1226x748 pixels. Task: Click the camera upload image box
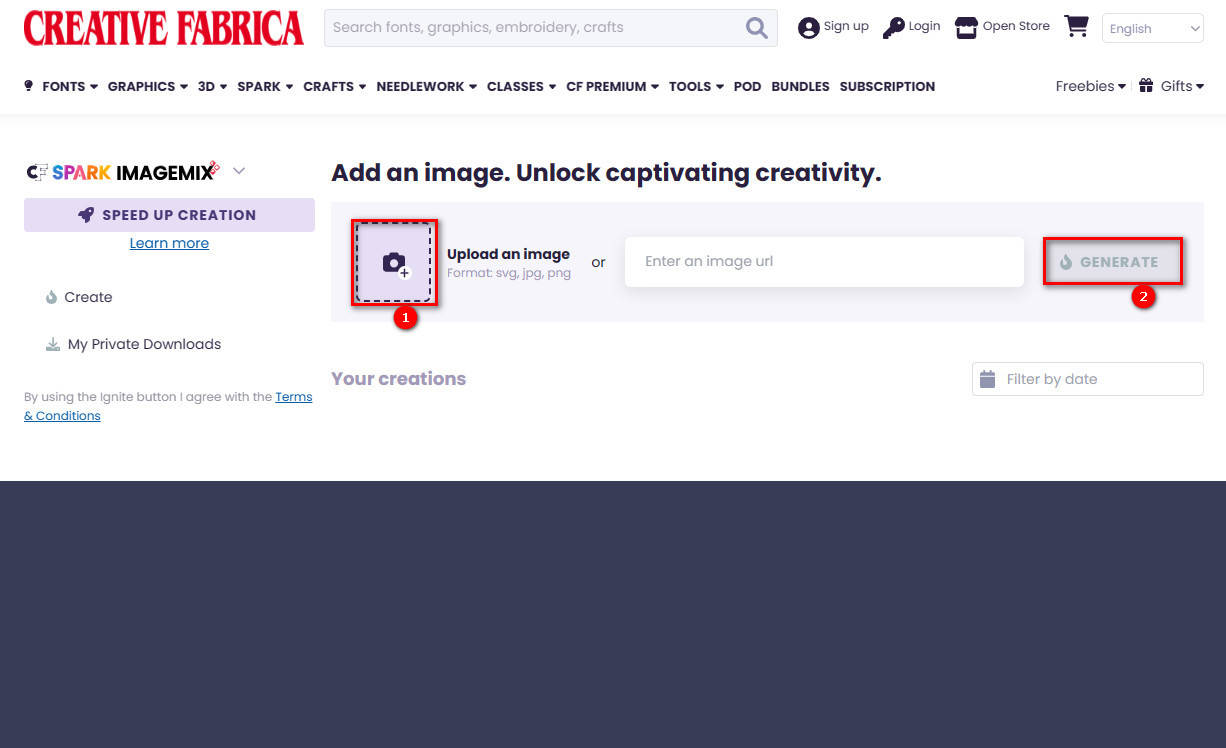click(x=394, y=263)
